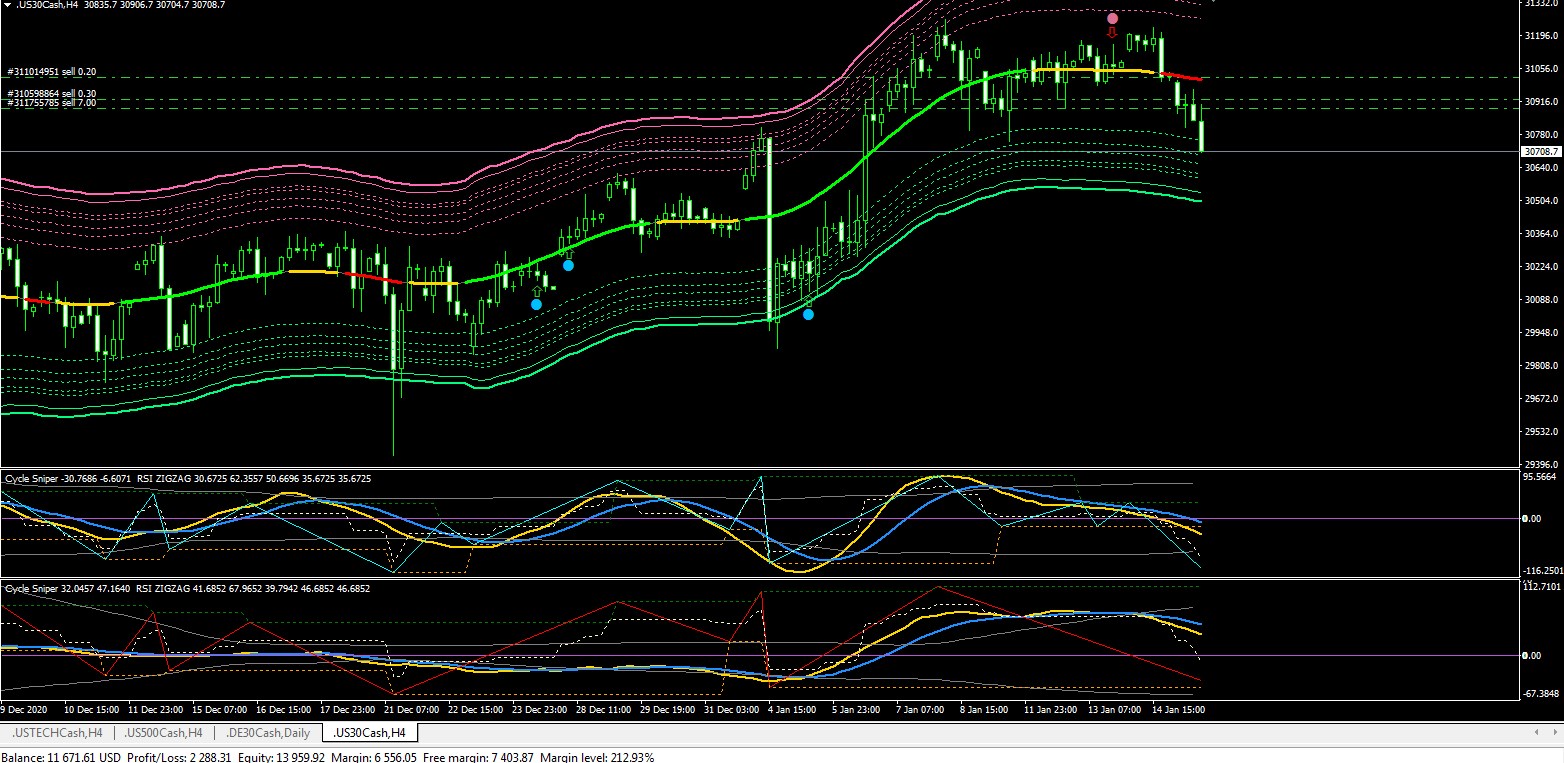The height and width of the screenshot is (763, 1564).
Task: Click the 30916.0 price axis label
Action: point(1540,102)
